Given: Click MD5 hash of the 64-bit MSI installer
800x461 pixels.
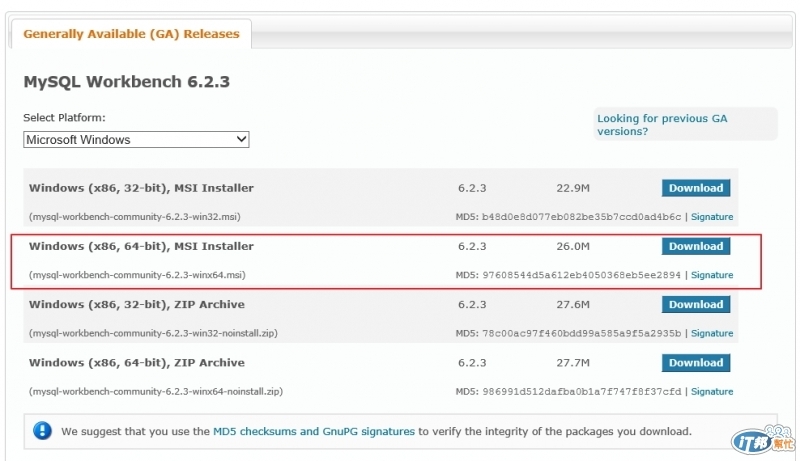Looking at the screenshot, I should pyautogui.click(x=581, y=275).
